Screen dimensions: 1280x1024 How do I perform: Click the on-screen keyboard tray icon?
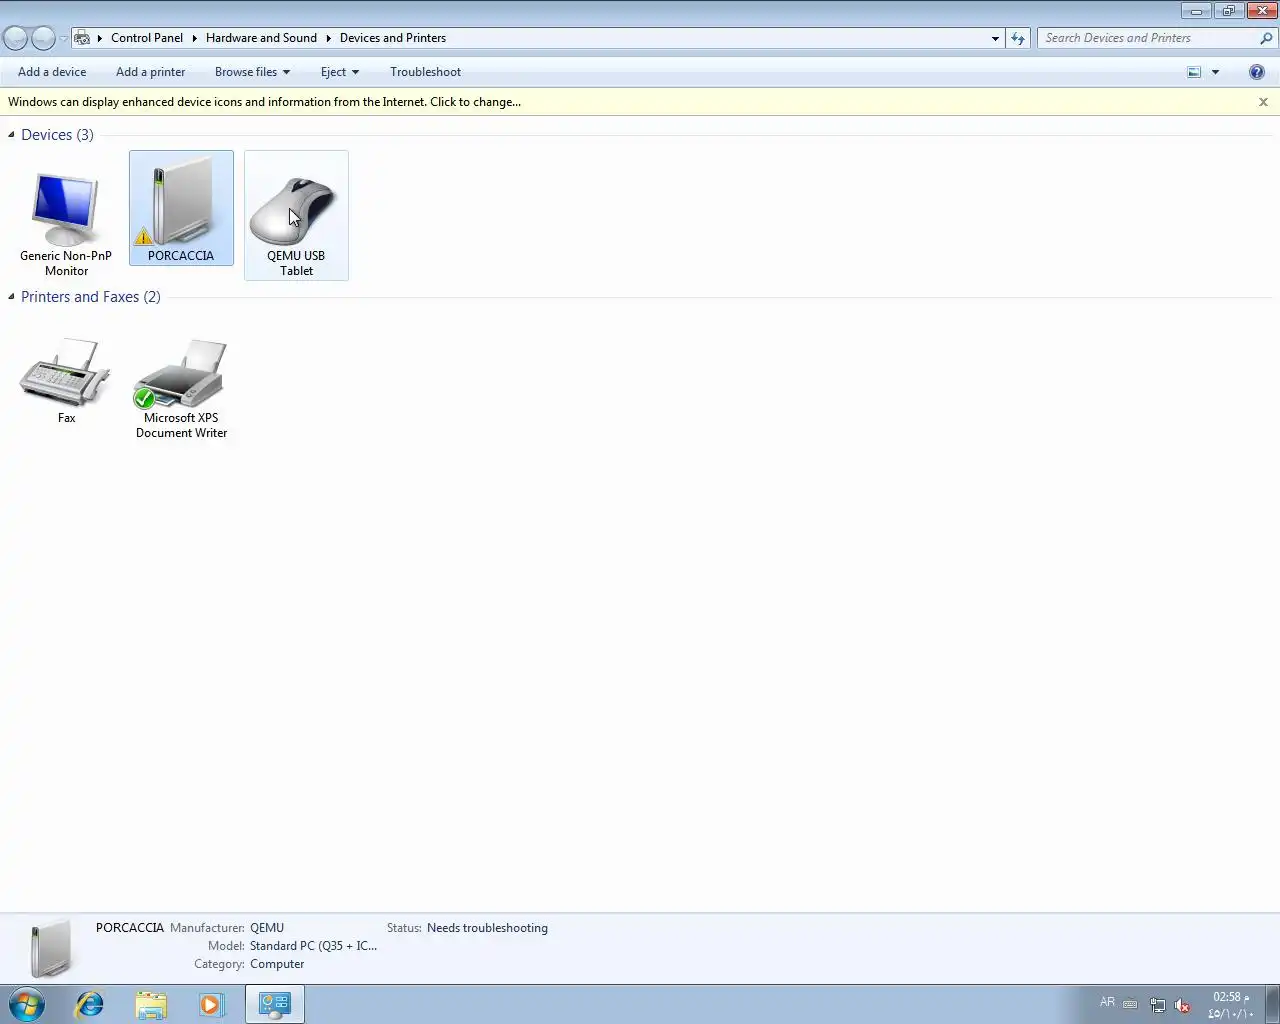coord(1130,1004)
